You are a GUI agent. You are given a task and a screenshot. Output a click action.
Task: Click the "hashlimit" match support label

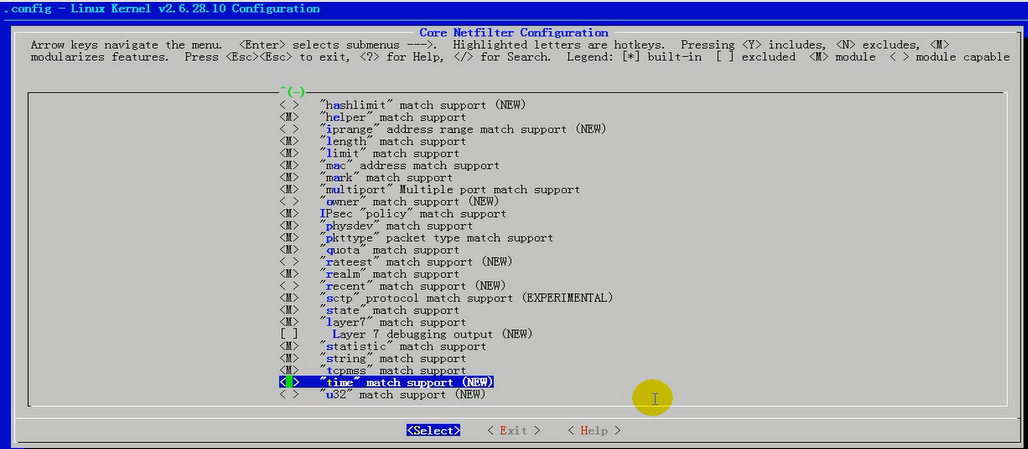coord(423,105)
